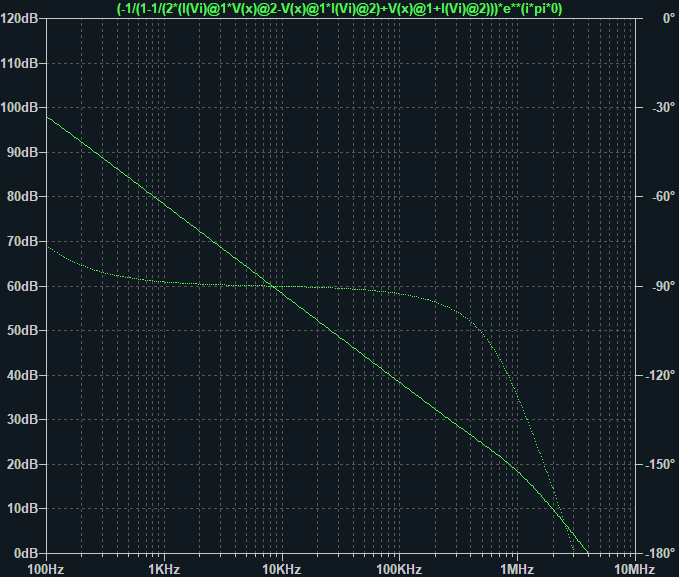
Task: Click the -150° phase axis label
Action: coord(660,464)
